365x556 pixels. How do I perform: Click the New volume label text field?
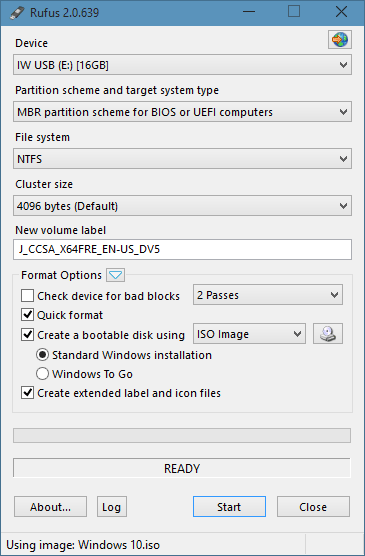(182, 249)
